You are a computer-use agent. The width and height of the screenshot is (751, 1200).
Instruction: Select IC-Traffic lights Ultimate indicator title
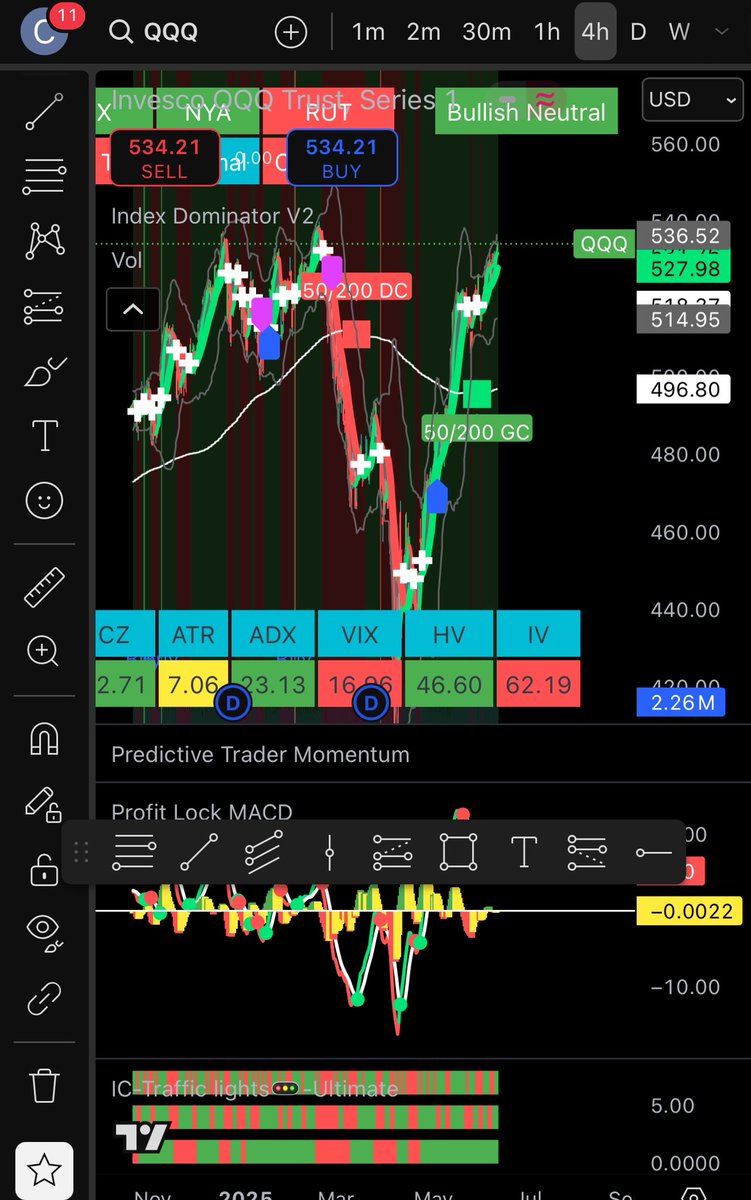pyautogui.click(x=255, y=1088)
